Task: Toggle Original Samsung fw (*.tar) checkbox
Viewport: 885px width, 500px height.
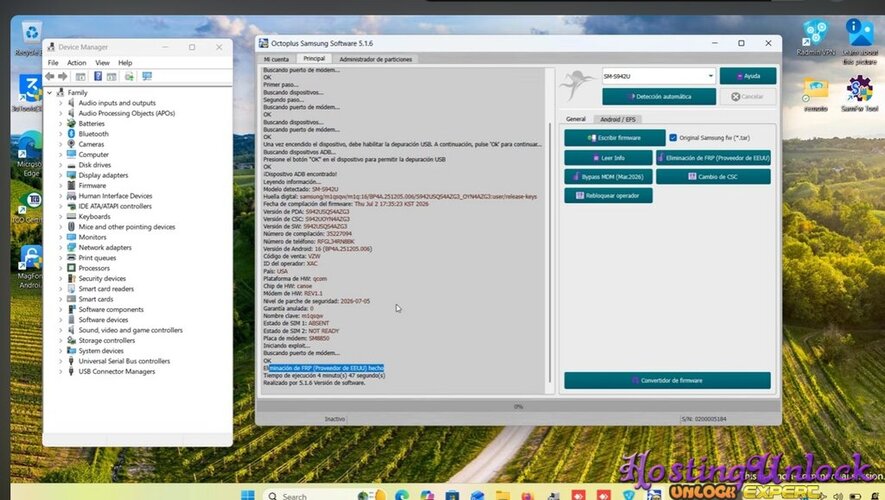Action: click(673, 138)
